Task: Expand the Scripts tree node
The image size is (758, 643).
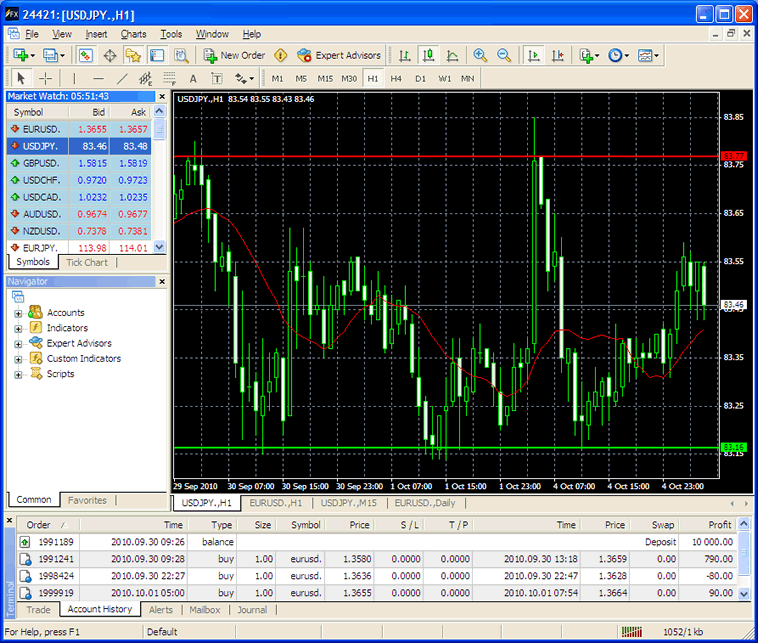Action: [18, 375]
